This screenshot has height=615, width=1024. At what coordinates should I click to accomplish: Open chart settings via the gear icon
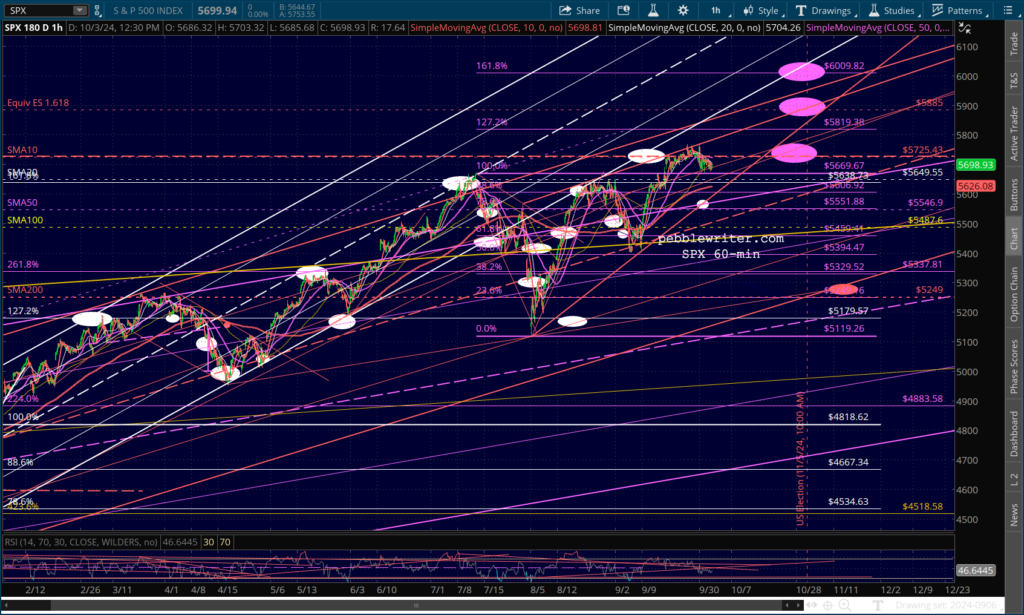point(682,10)
